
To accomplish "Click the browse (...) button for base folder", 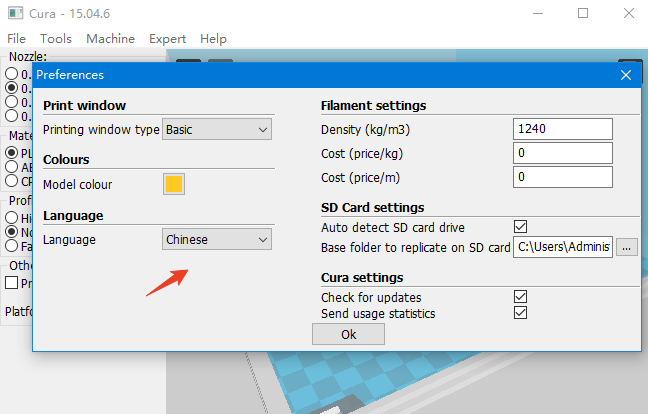I will [x=627, y=246].
